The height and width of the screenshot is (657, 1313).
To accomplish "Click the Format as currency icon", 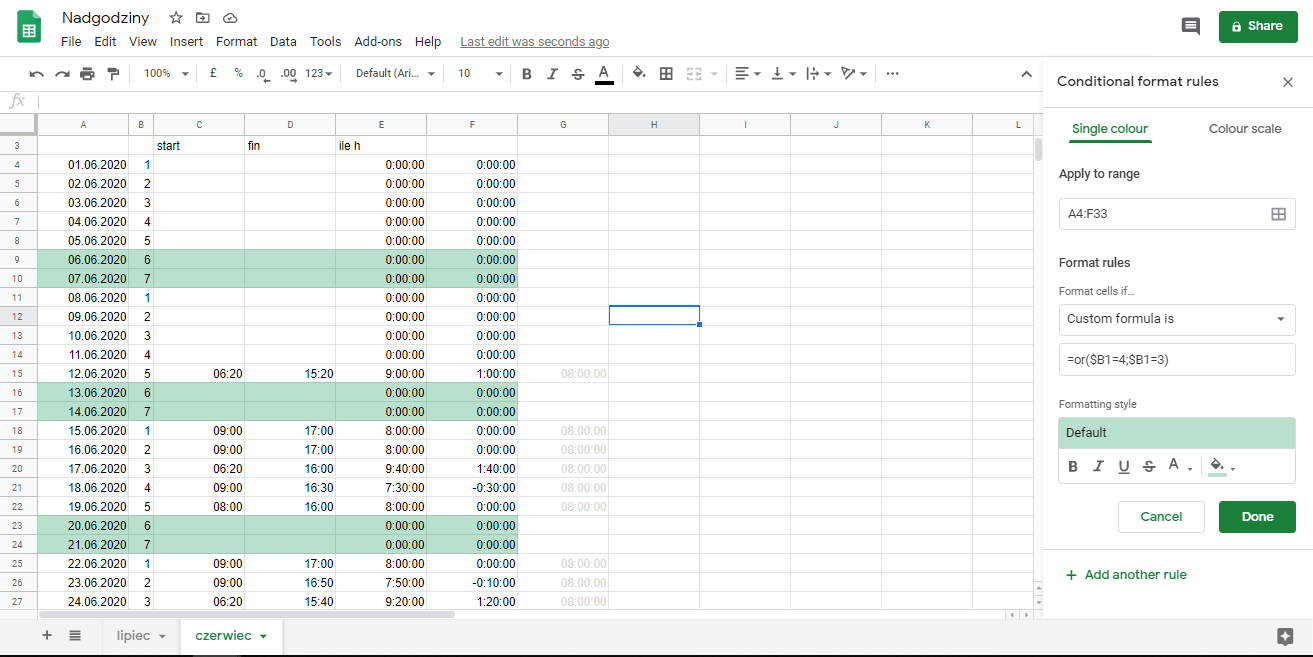I will coord(213,73).
